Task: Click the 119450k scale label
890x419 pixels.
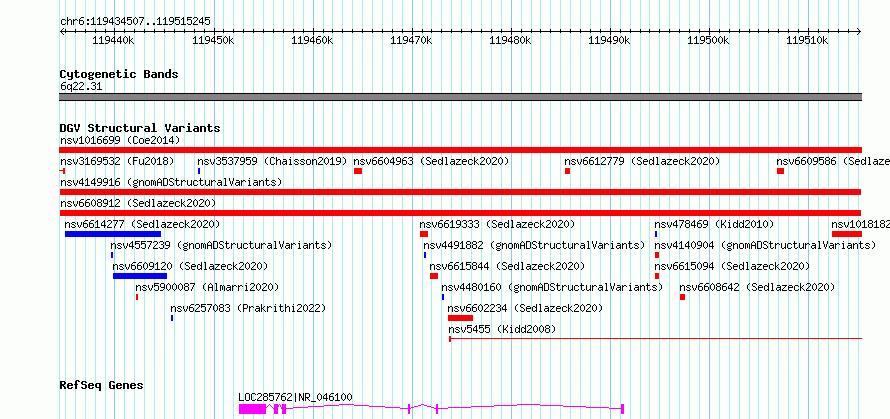Action: pyautogui.click(x=212, y=40)
